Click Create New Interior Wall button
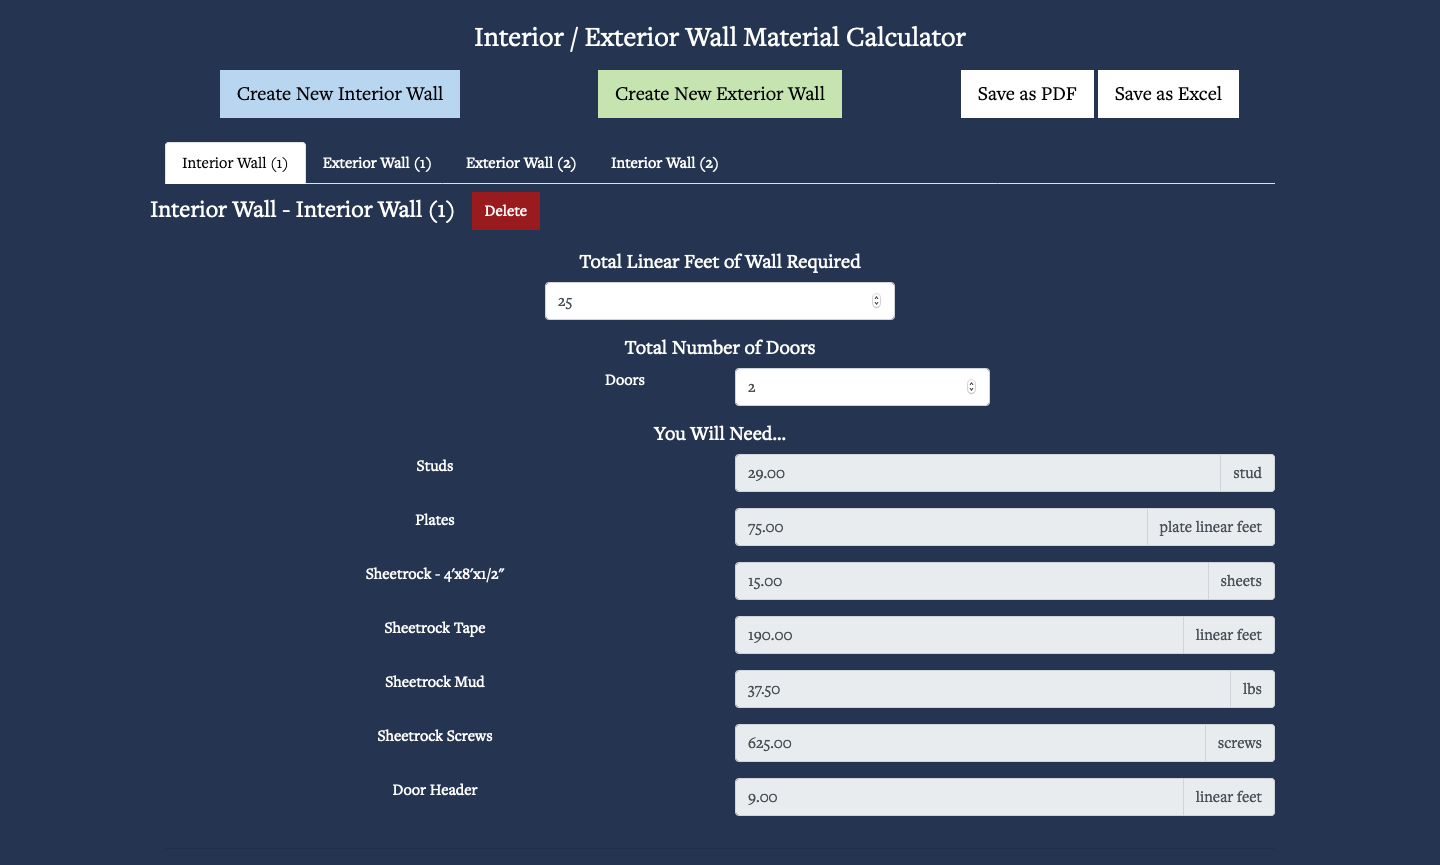The width and height of the screenshot is (1440, 865). point(339,94)
